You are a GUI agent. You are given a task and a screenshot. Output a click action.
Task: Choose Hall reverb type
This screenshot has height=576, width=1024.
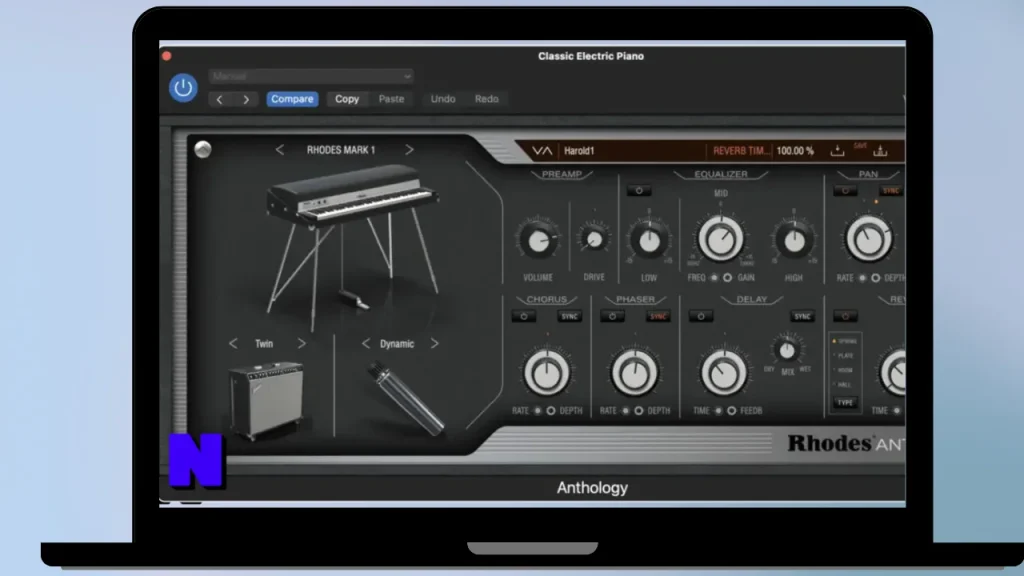point(844,385)
